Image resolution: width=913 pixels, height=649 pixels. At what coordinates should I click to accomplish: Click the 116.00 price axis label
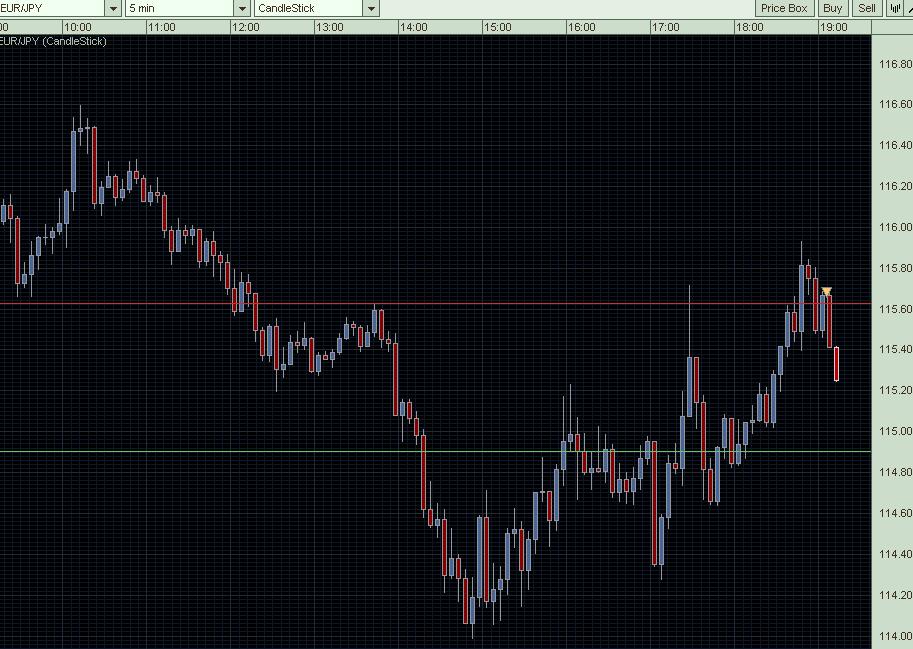[x=895, y=227]
